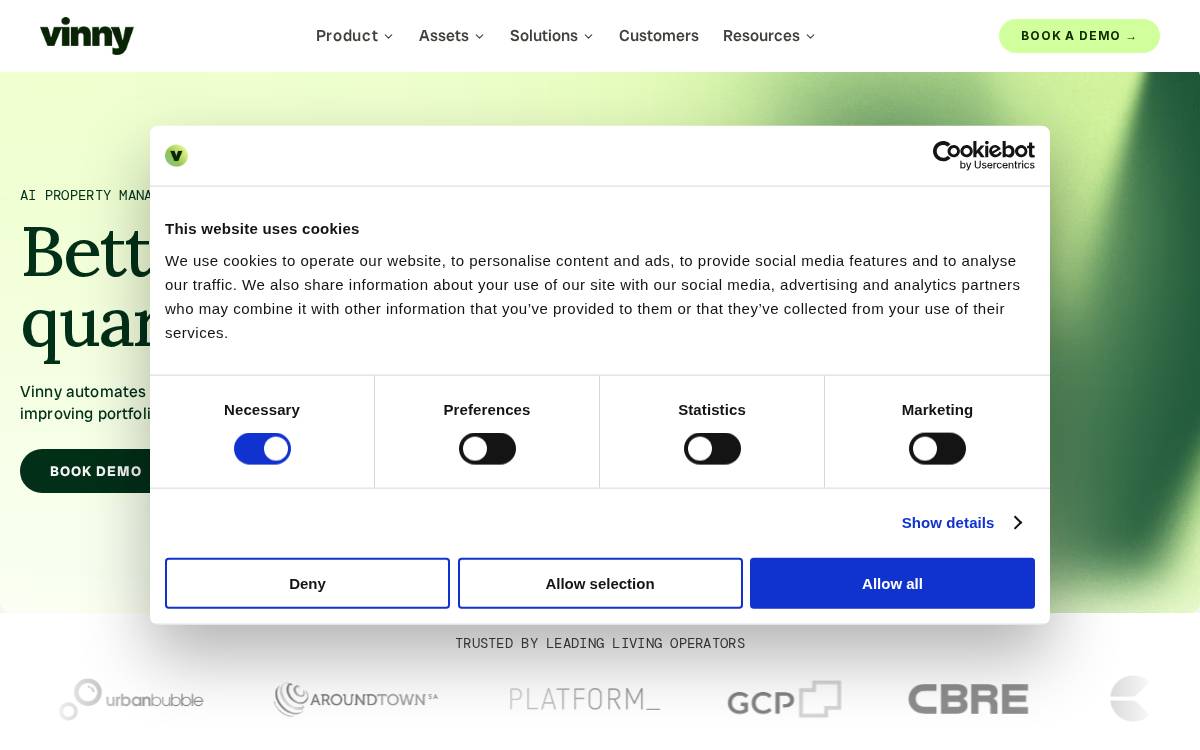The image size is (1200, 750).
Task: Open the Assets navigation item
Action: [444, 36]
